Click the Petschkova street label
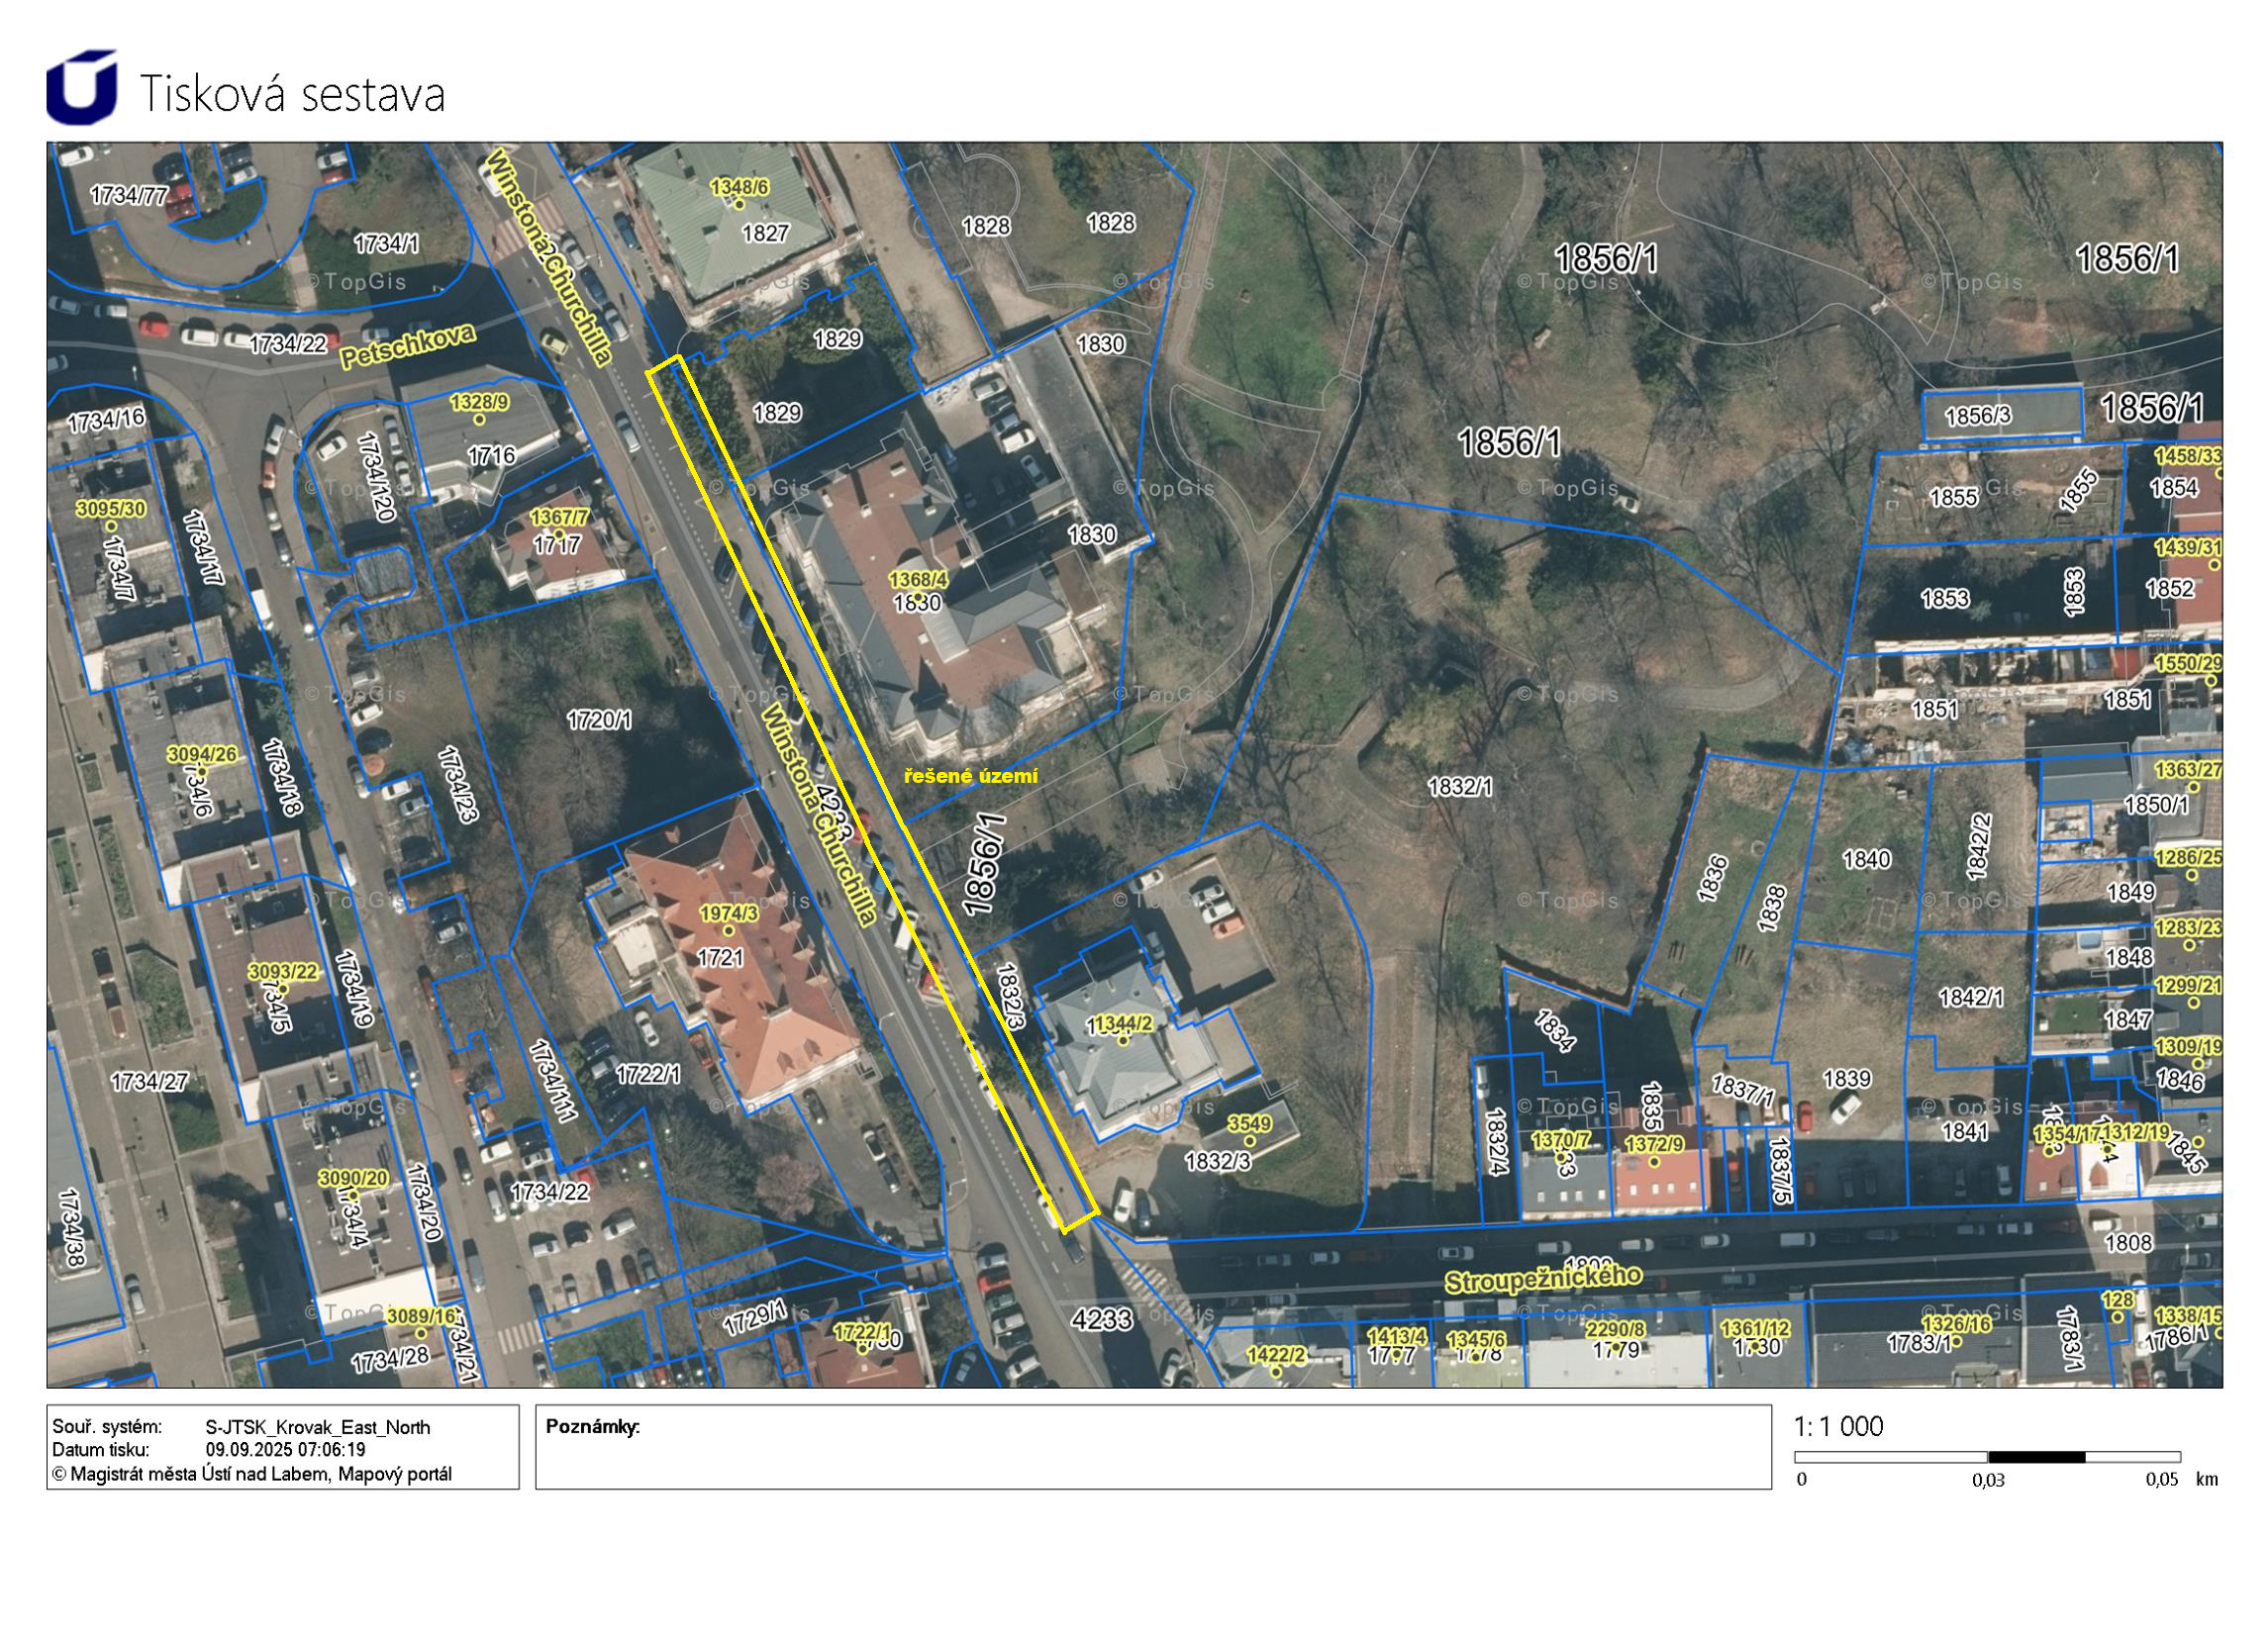Viewport: 2268px width, 1637px height. click(x=407, y=347)
